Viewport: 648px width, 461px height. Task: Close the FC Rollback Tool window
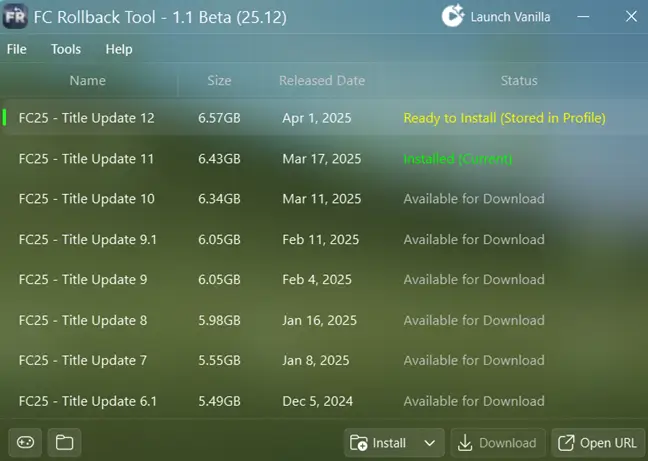[631, 17]
